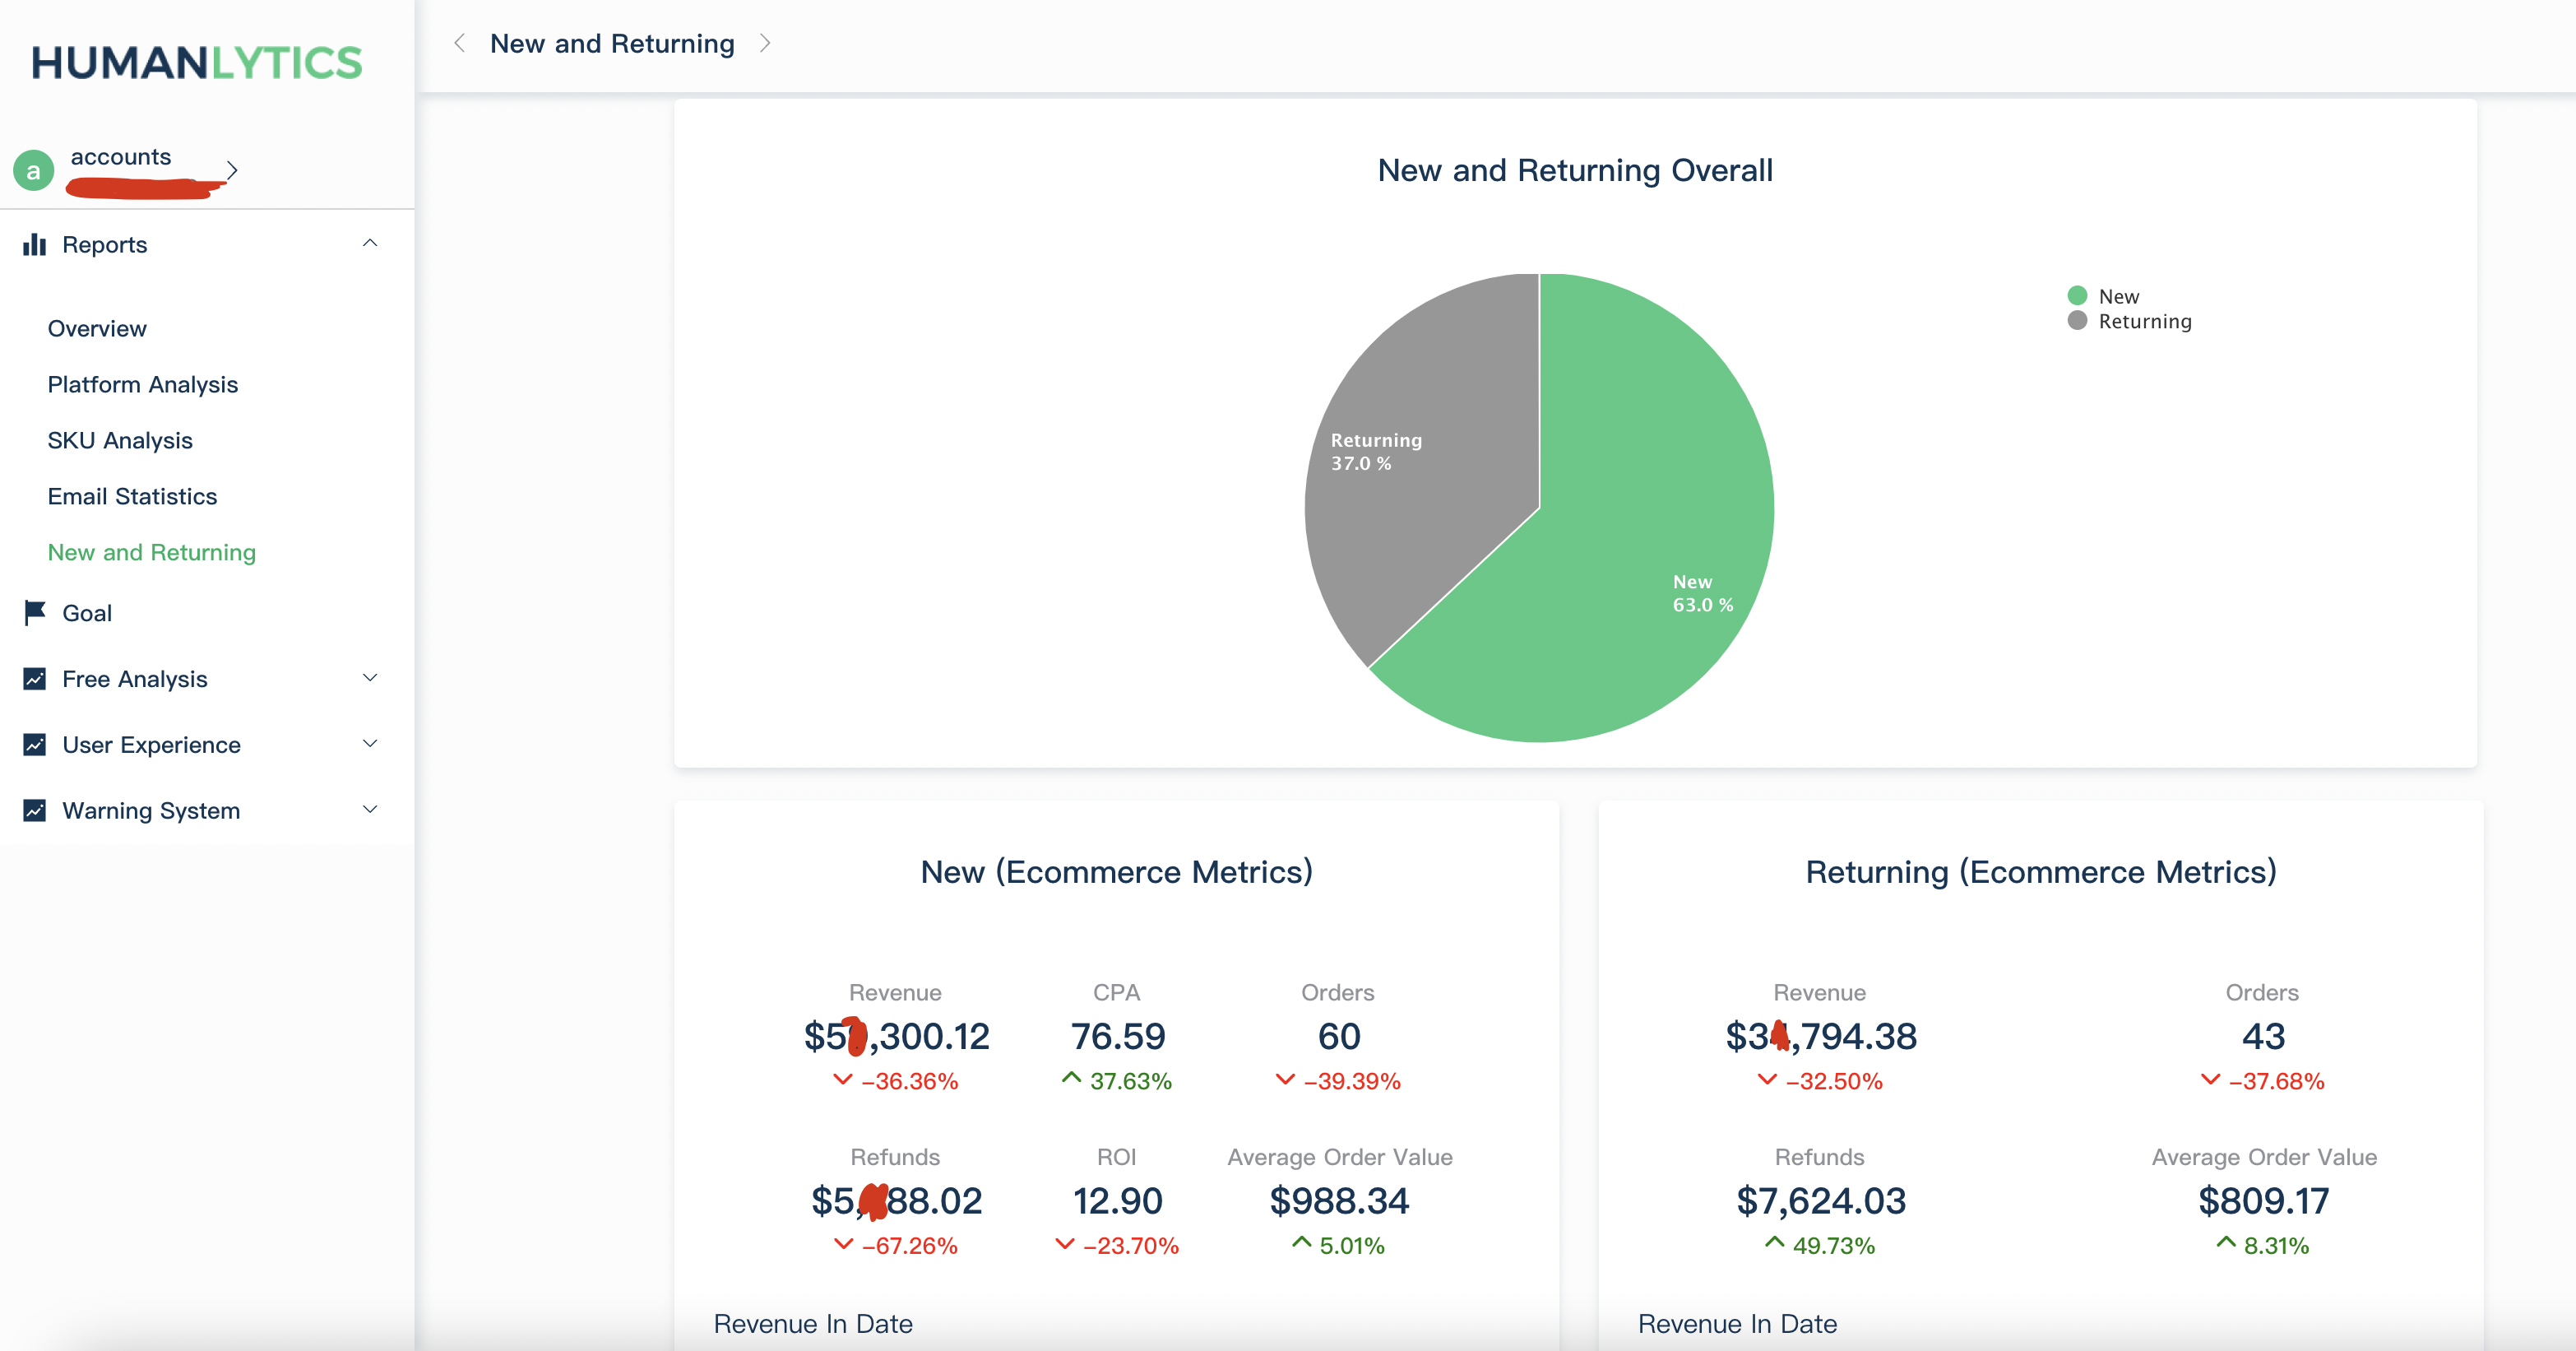The width and height of the screenshot is (2576, 1351).
Task: Click the back arrow before the page title
Action: click(459, 43)
